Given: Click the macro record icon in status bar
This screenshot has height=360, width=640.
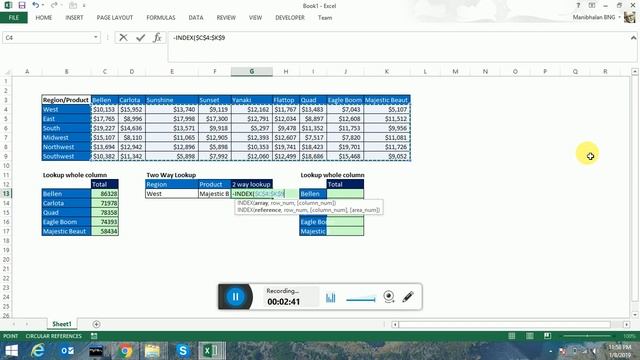Looking at the screenshot, I should click(x=94, y=336).
